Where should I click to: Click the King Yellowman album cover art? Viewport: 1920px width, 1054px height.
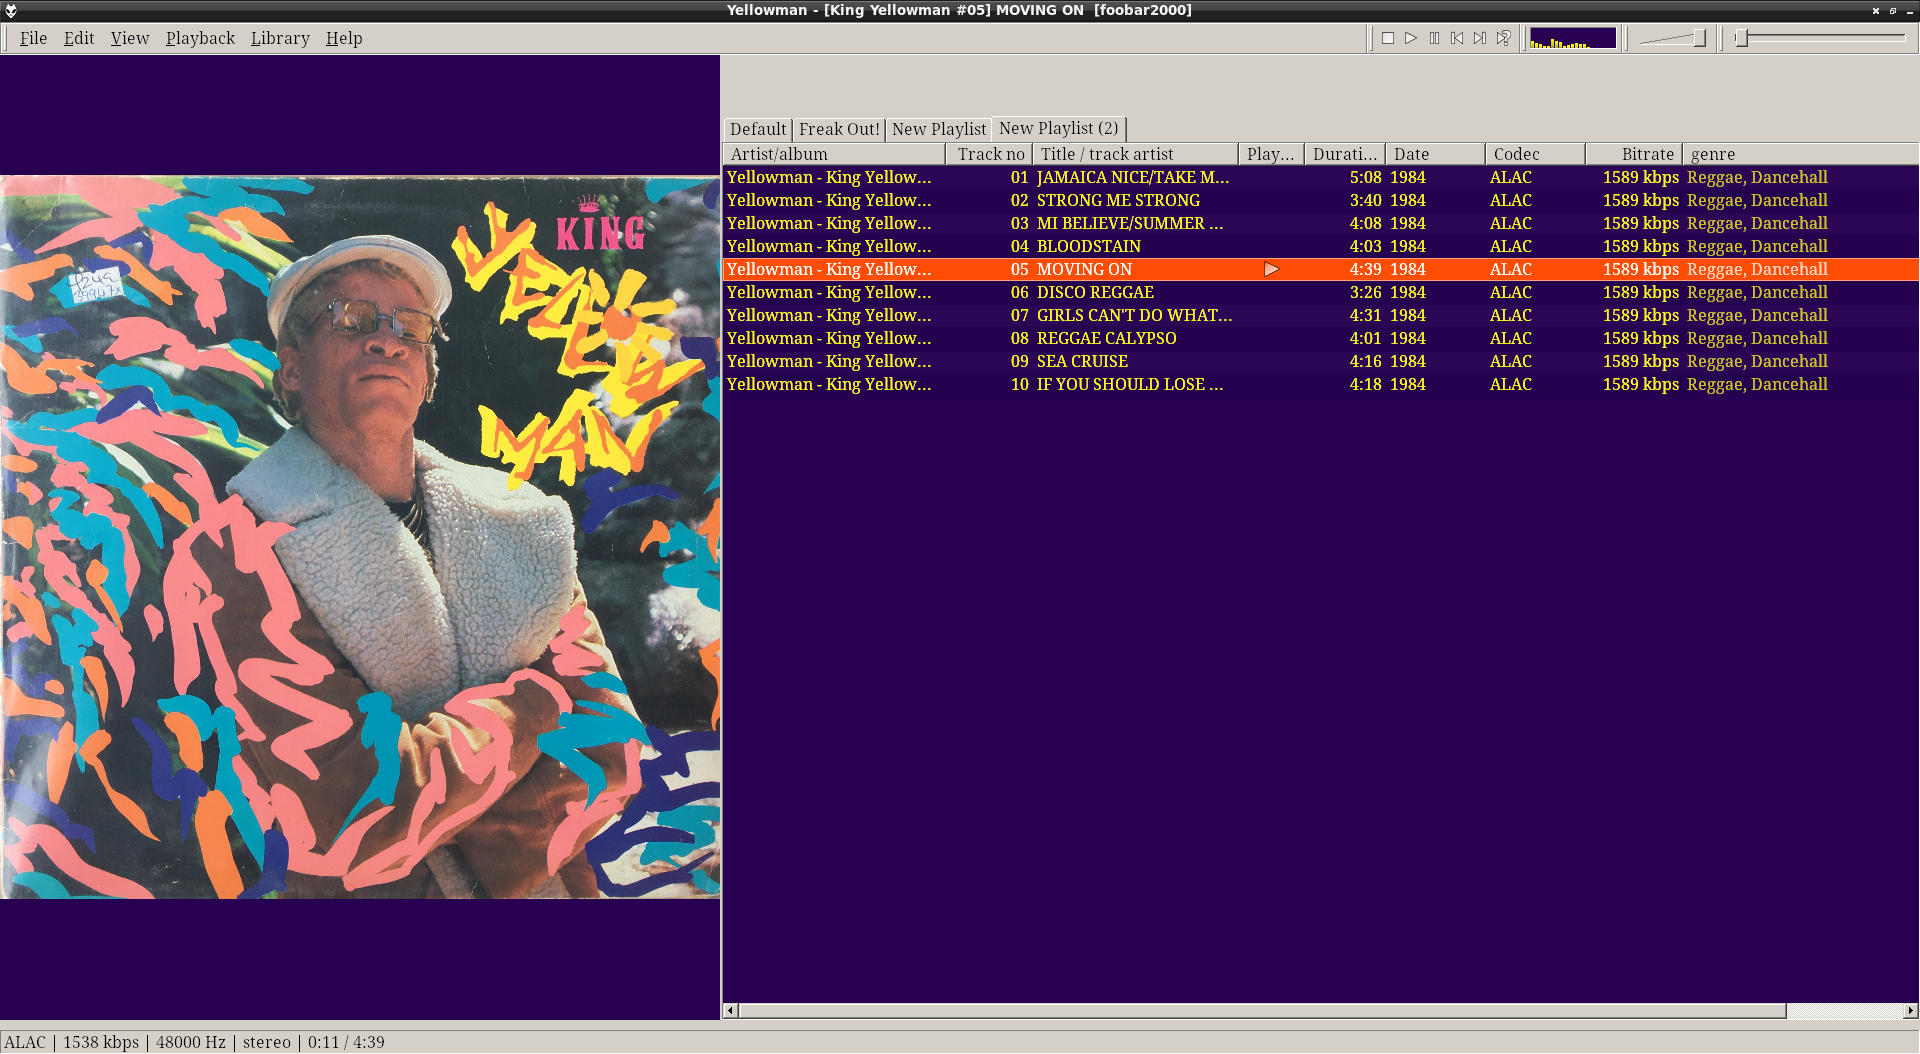[360, 537]
